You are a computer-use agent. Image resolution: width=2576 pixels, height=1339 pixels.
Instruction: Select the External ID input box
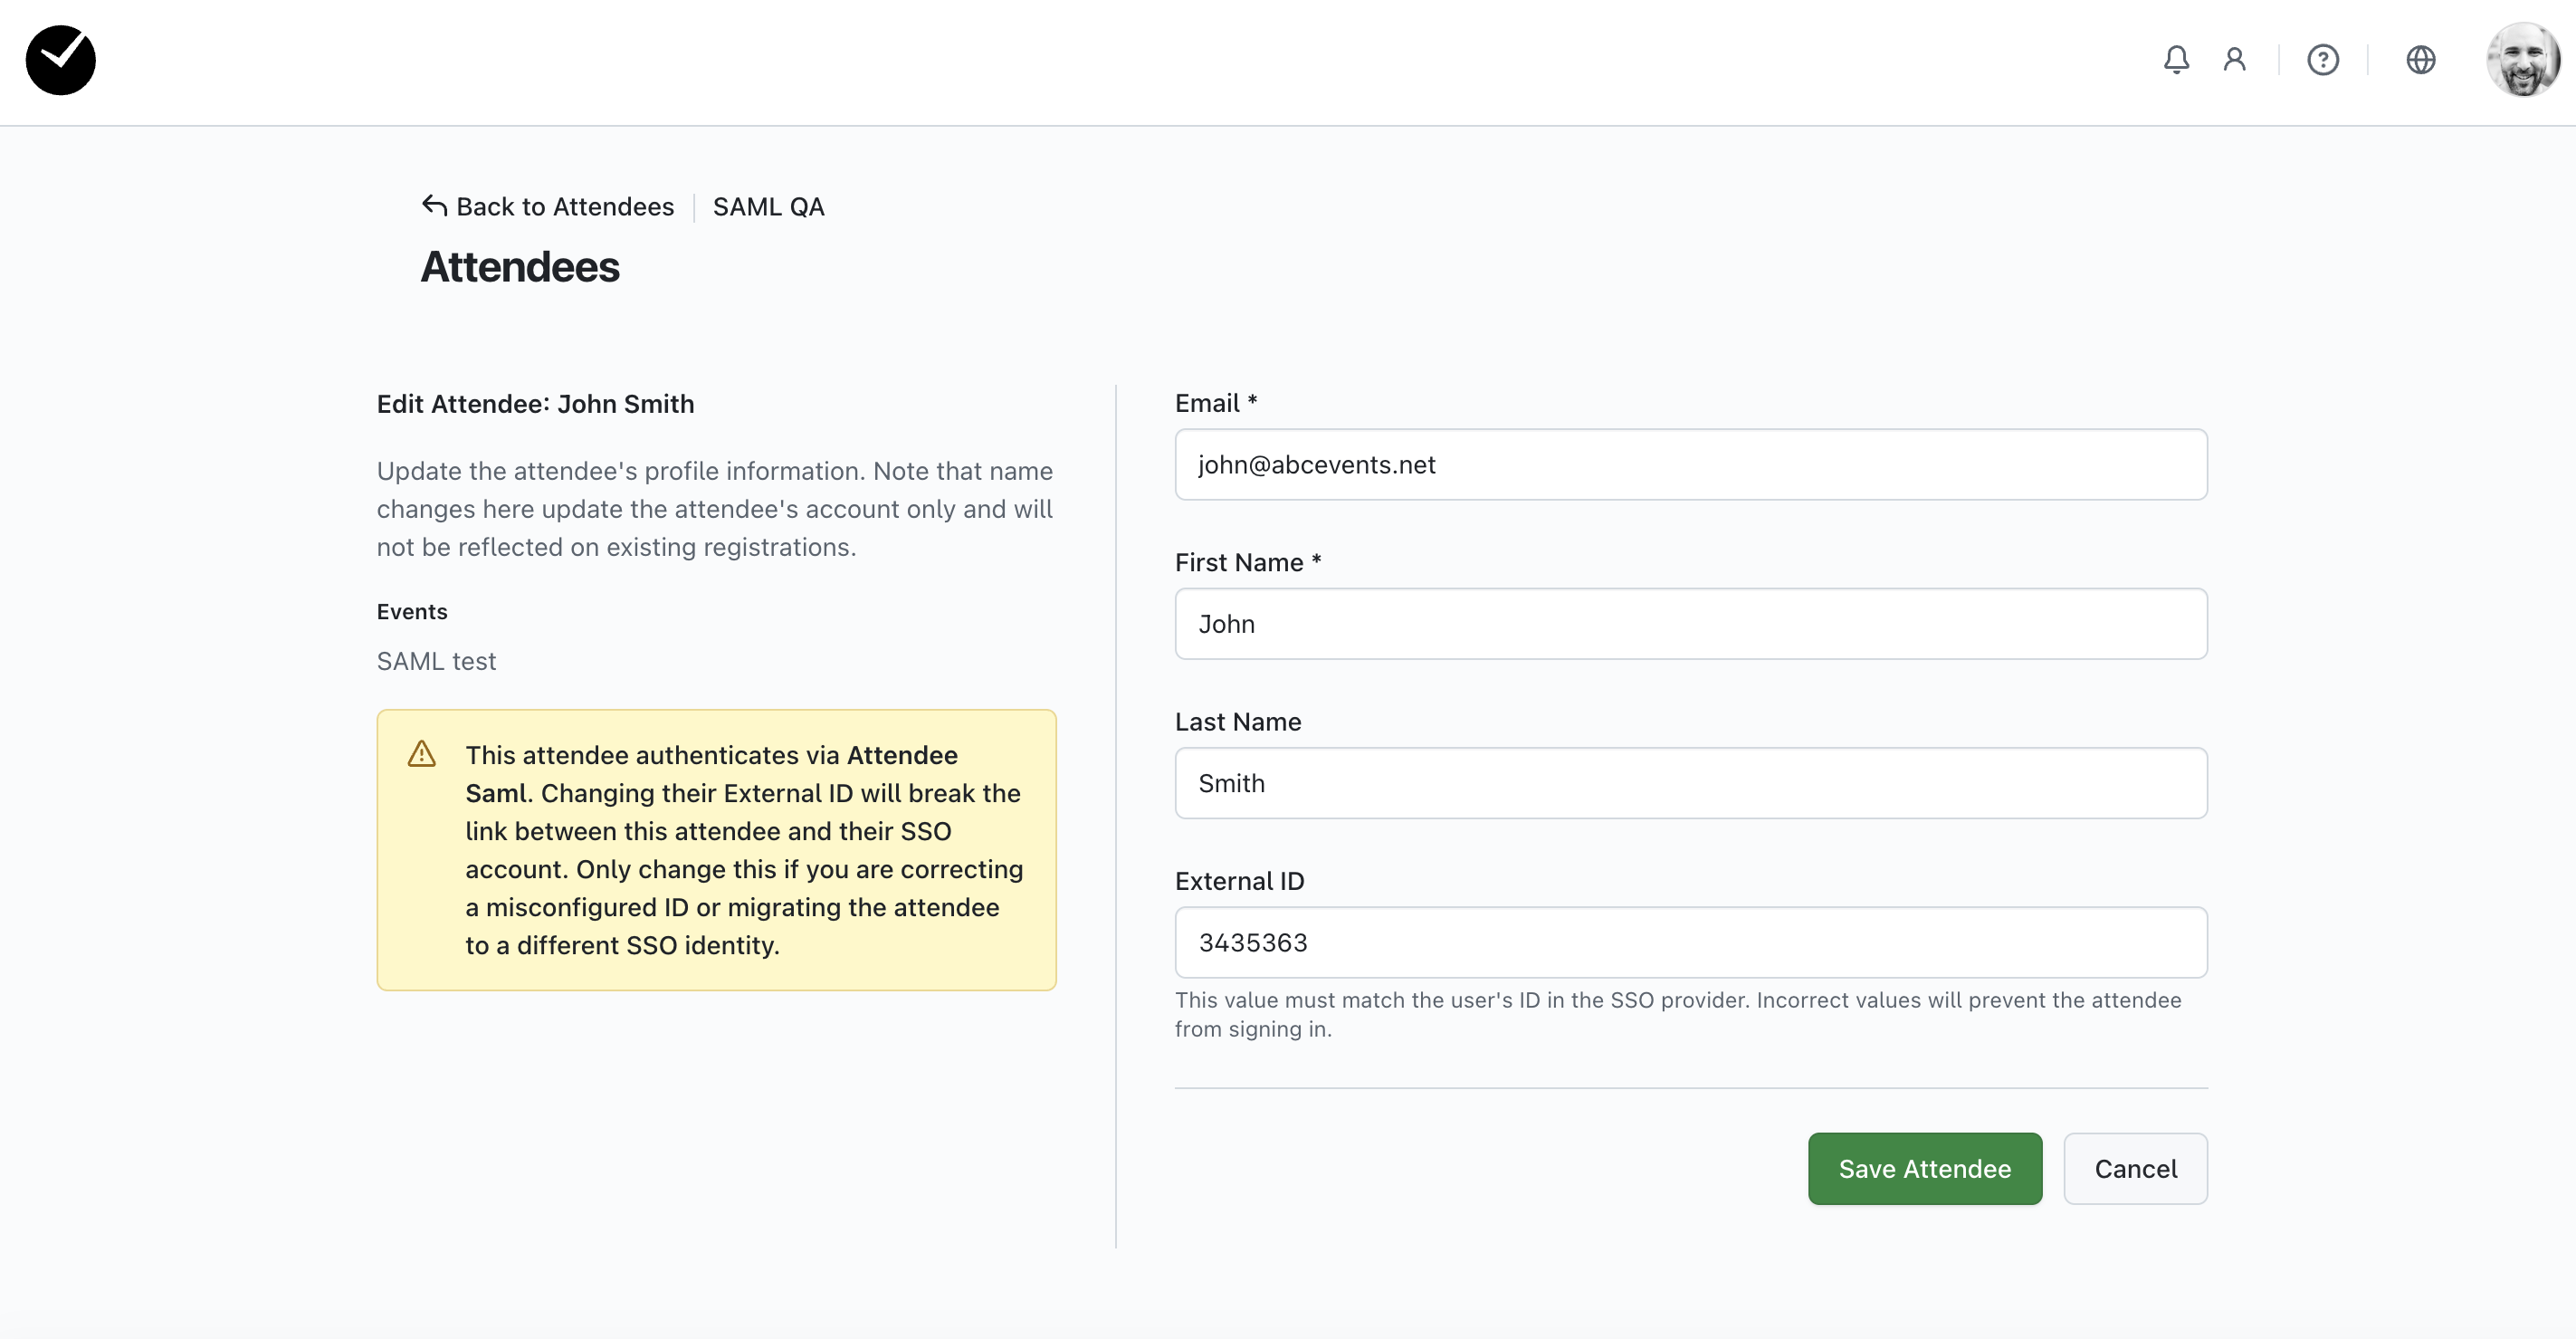[x=1690, y=943]
